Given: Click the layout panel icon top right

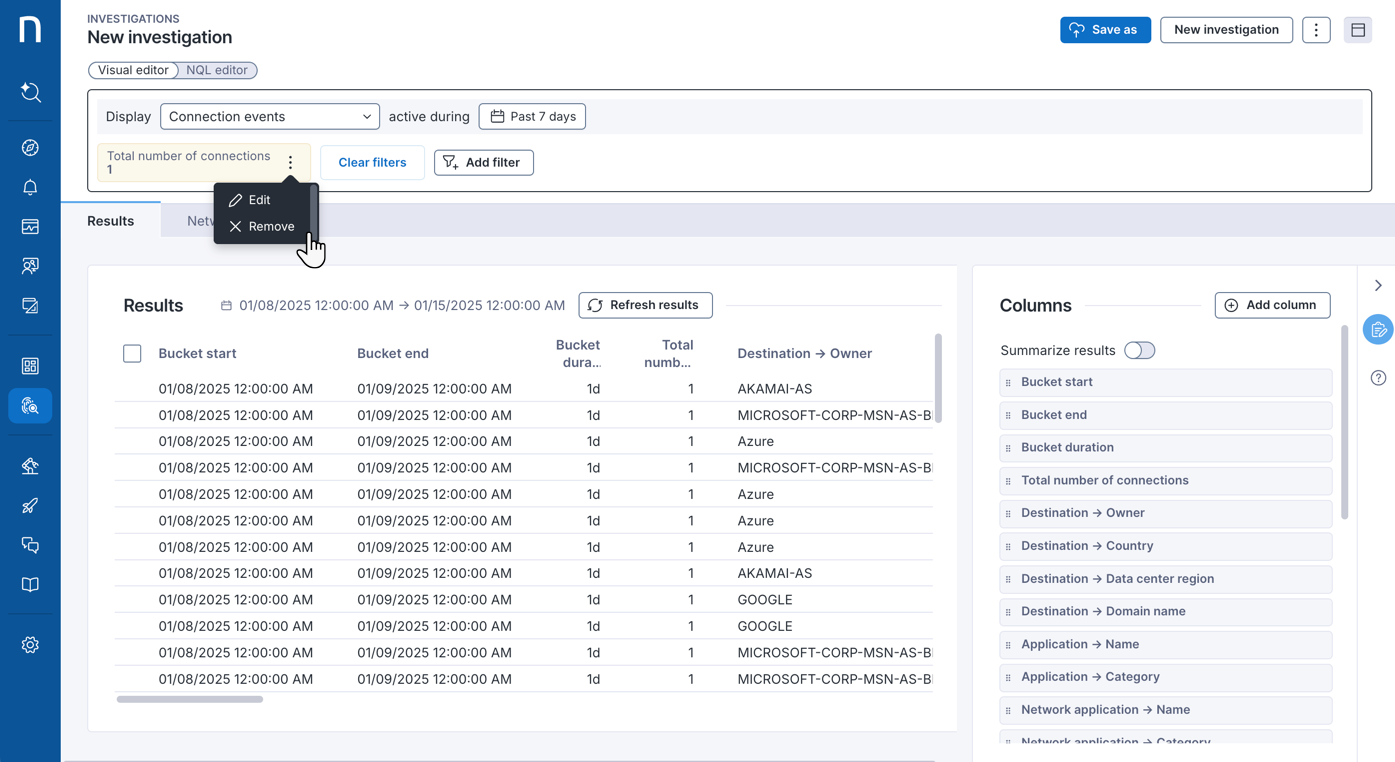Looking at the screenshot, I should coord(1357,30).
